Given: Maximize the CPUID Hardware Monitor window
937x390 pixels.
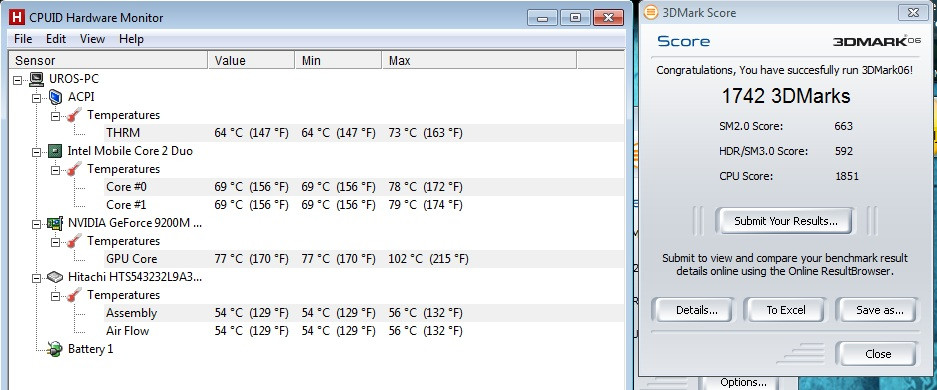Looking at the screenshot, I should coord(575,17).
